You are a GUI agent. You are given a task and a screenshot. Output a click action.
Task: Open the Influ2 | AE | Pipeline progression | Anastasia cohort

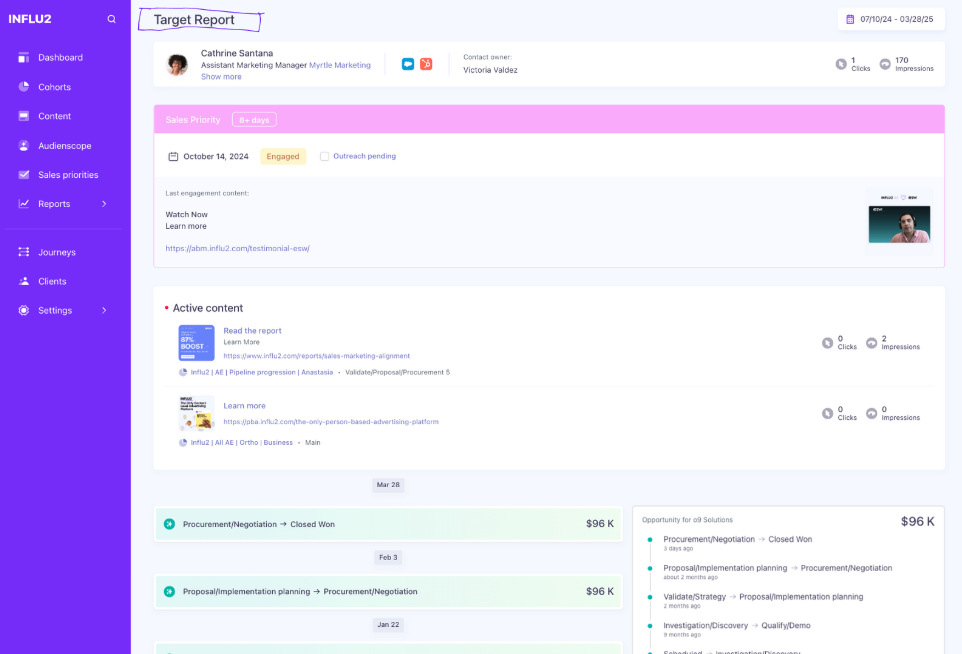coord(262,372)
